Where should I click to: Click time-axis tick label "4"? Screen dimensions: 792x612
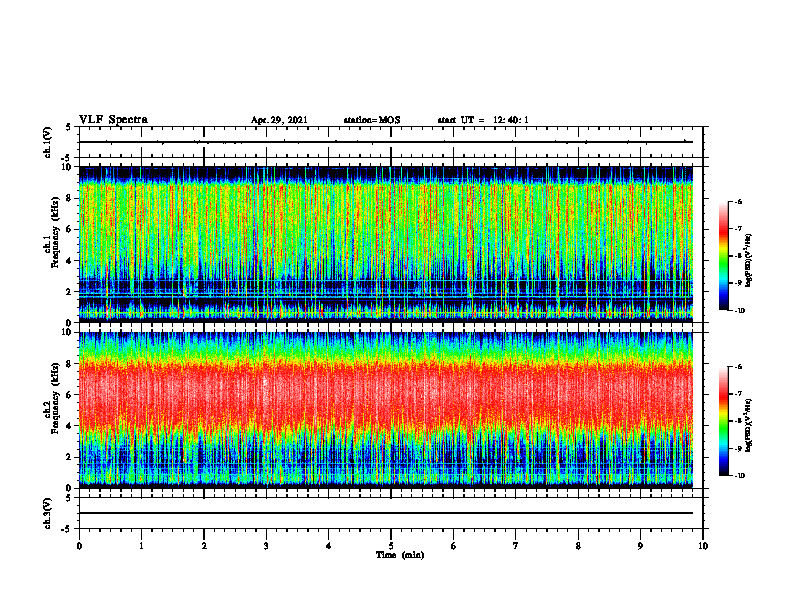coord(329,546)
